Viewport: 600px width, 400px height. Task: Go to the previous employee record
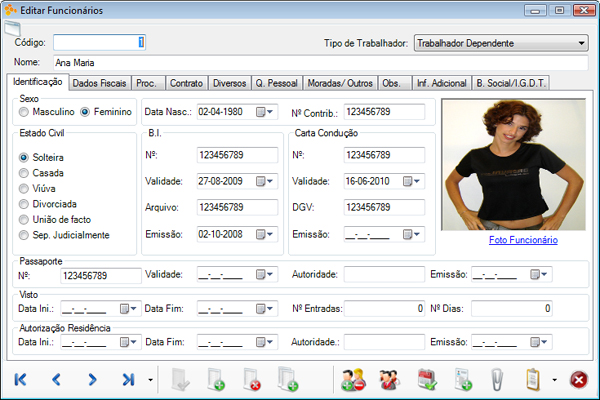56,380
